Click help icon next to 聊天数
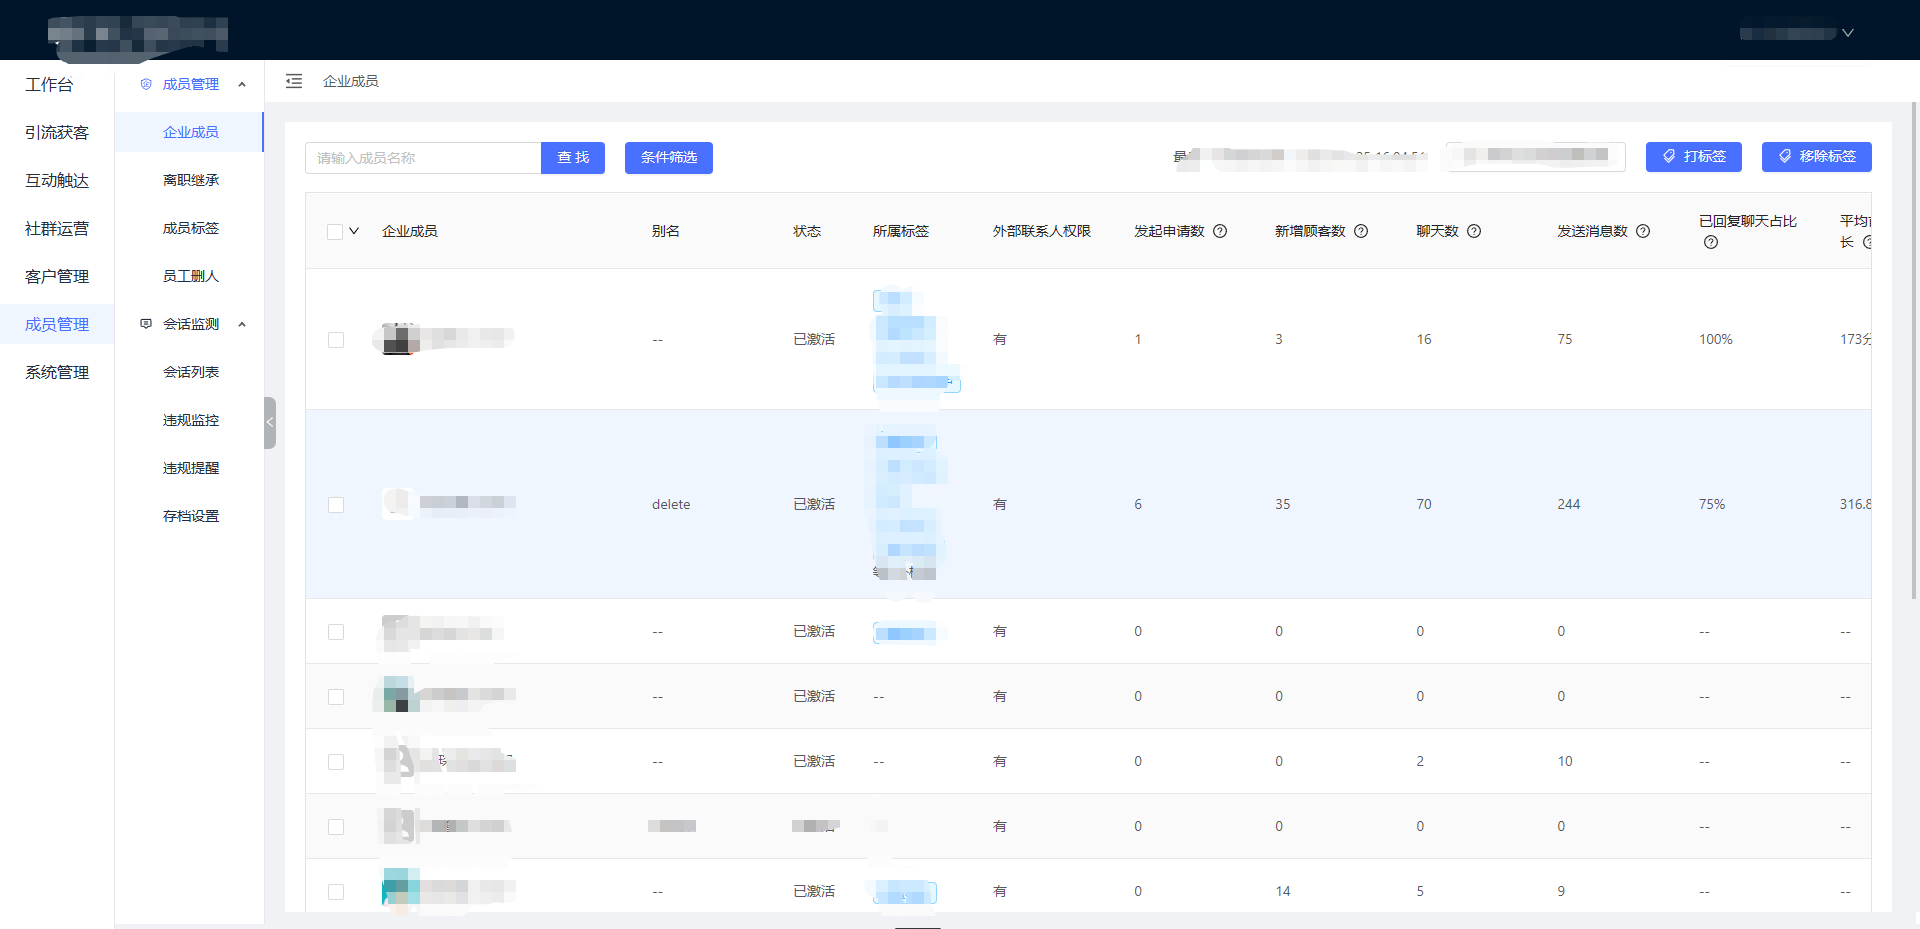This screenshot has width=1920, height=929. coord(1474,231)
